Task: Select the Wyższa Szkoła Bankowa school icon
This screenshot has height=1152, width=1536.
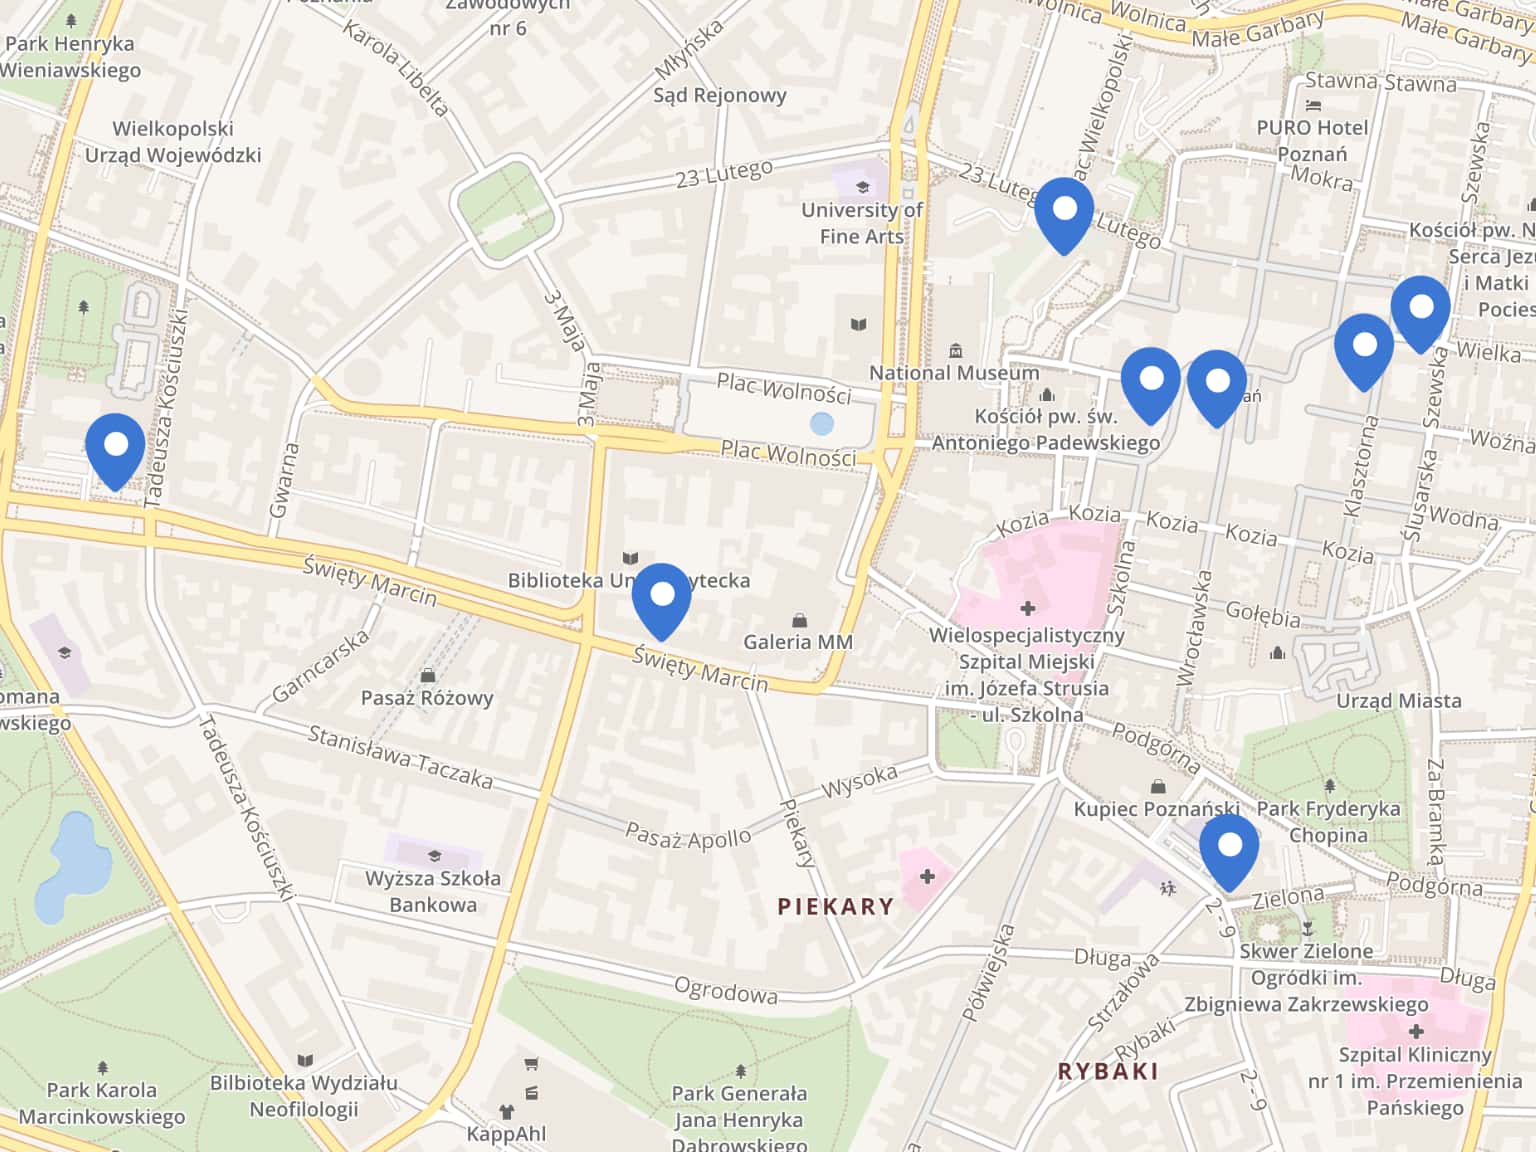Action: pyautogui.click(x=434, y=856)
